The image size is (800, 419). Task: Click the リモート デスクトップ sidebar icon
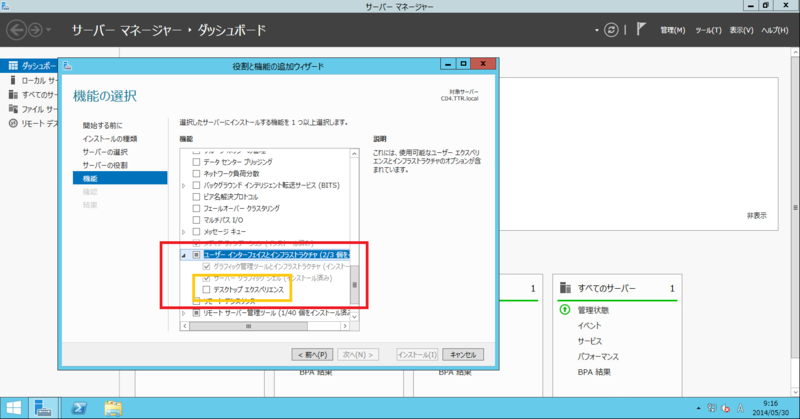point(13,124)
